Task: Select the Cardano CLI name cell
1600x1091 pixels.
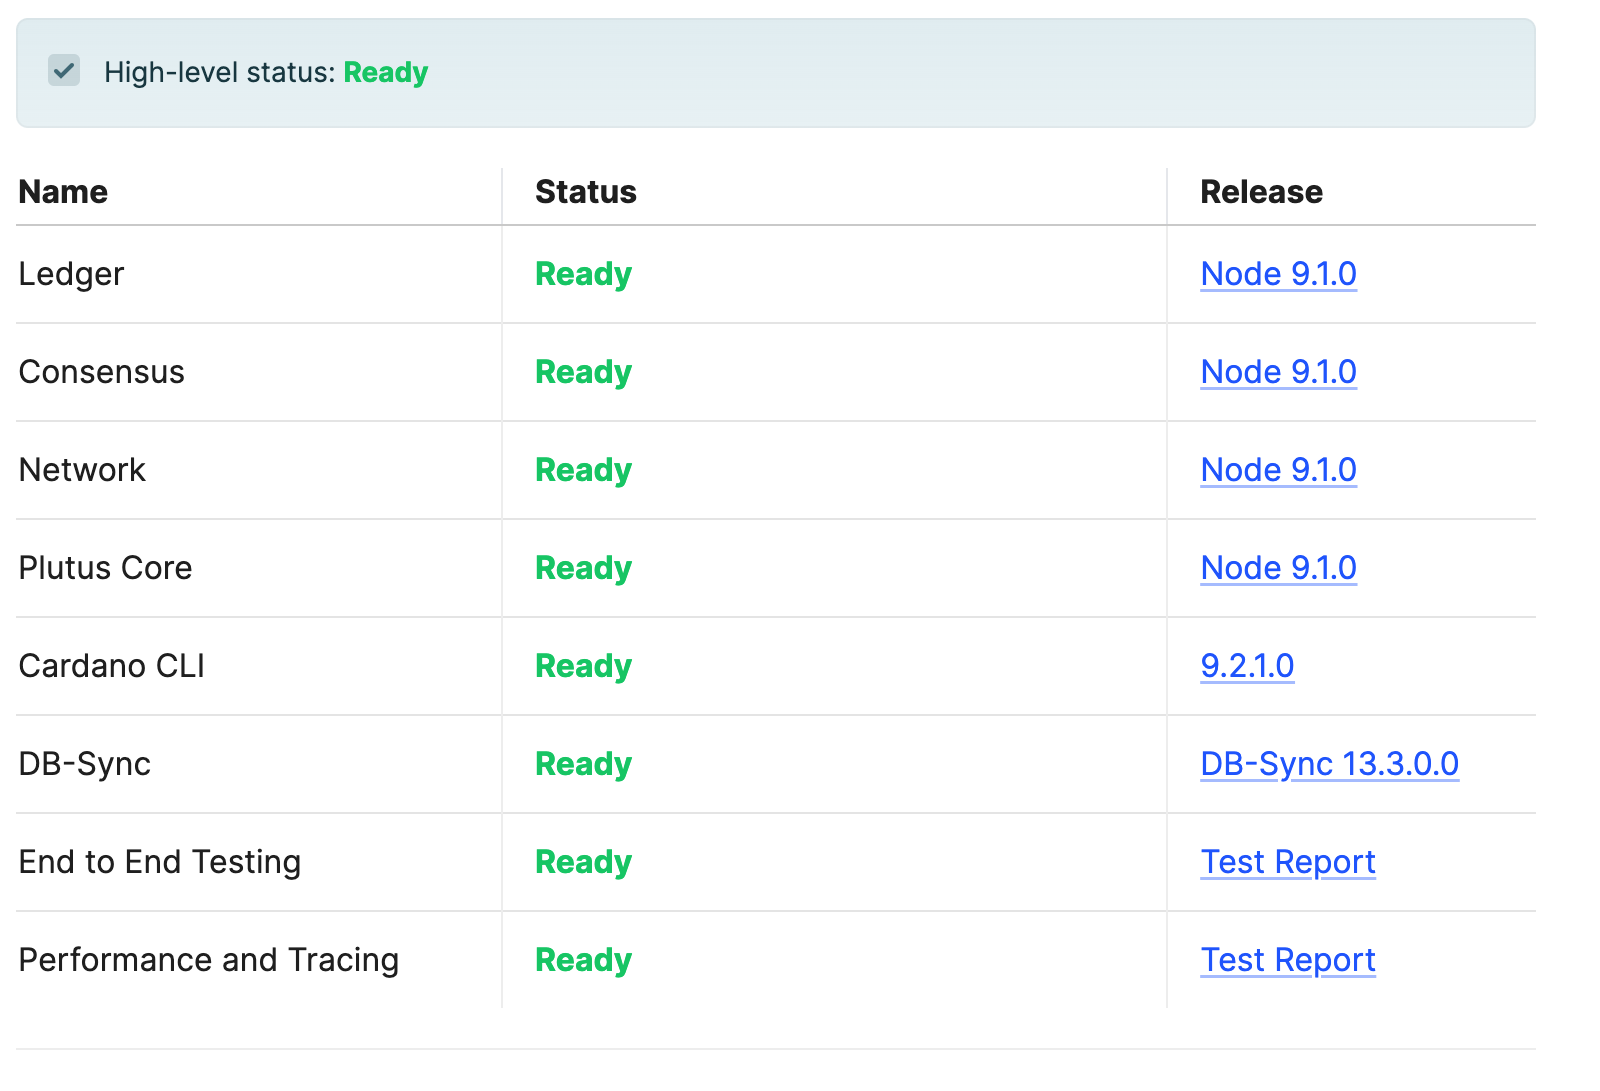Action: 111,666
